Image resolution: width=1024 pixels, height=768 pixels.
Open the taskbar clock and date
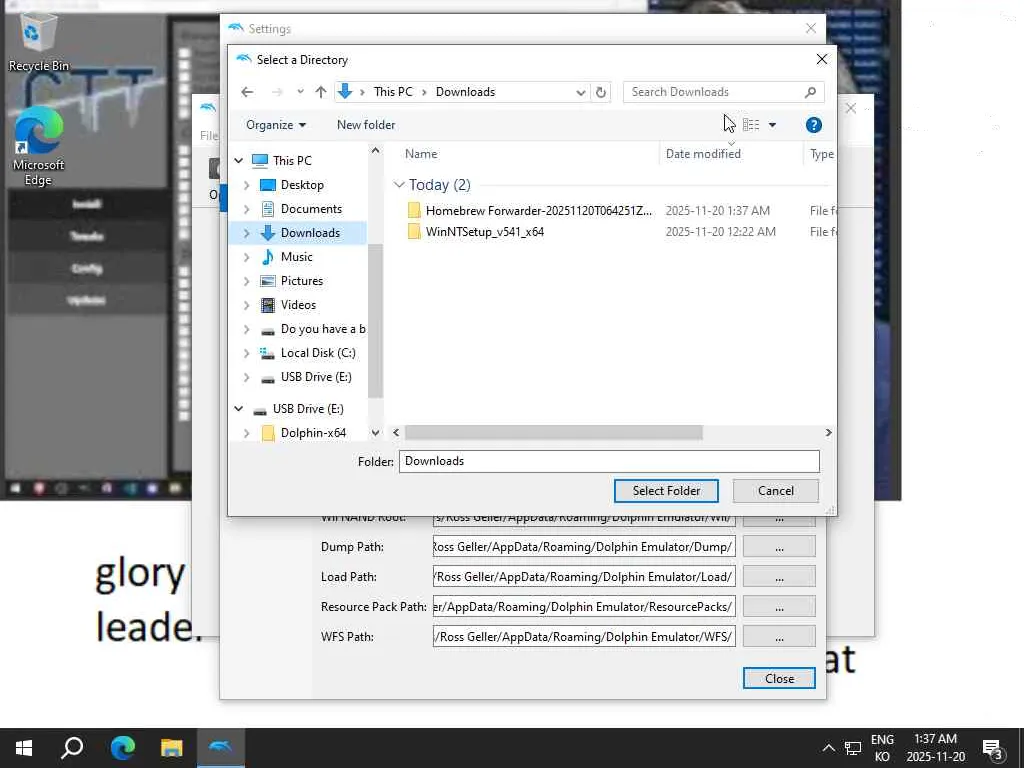[935, 748]
